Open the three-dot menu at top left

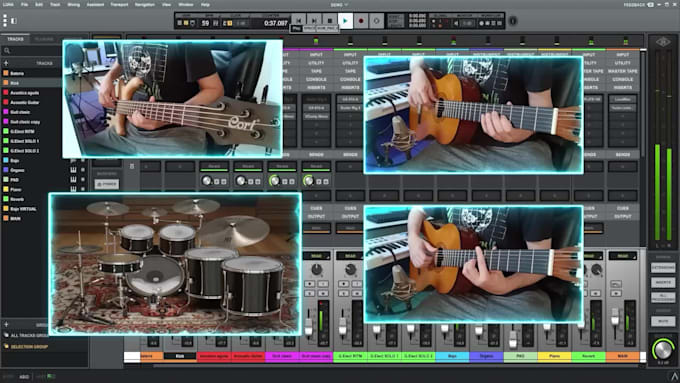pyautogui.click(x=5, y=20)
